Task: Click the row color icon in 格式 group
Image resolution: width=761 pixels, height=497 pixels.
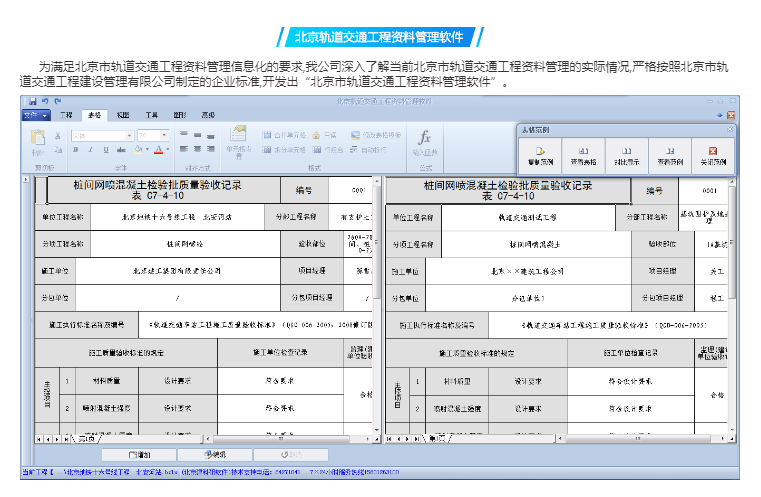Action: [x=317, y=149]
